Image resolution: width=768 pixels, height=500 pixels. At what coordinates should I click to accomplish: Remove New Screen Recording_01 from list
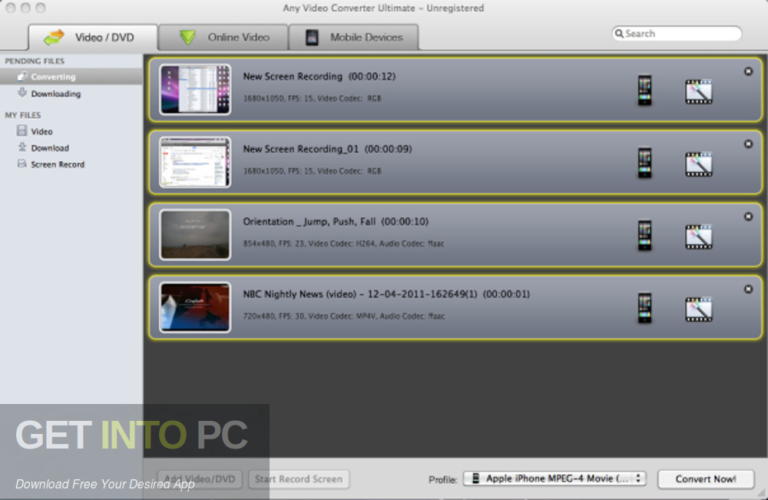[x=748, y=144]
